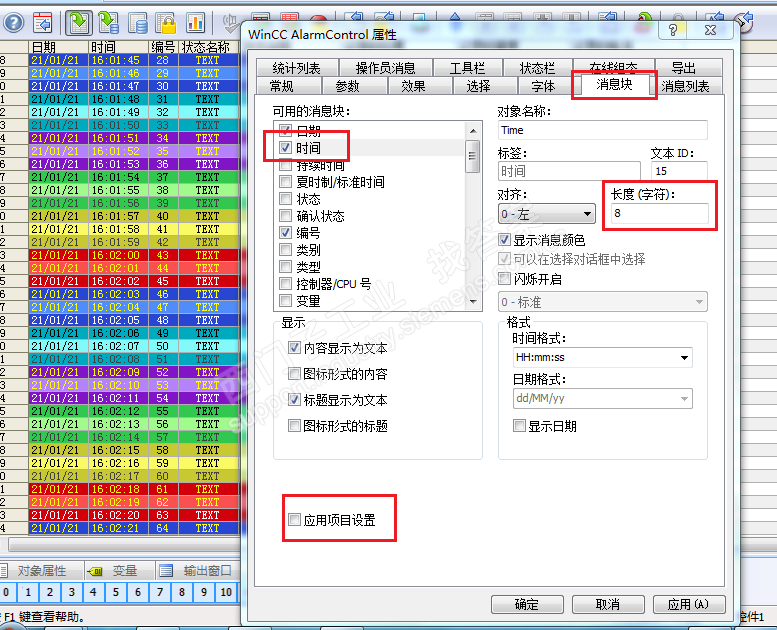Switch to the 工具栏 tab
The height and width of the screenshot is (630, 777).
[467, 68]
